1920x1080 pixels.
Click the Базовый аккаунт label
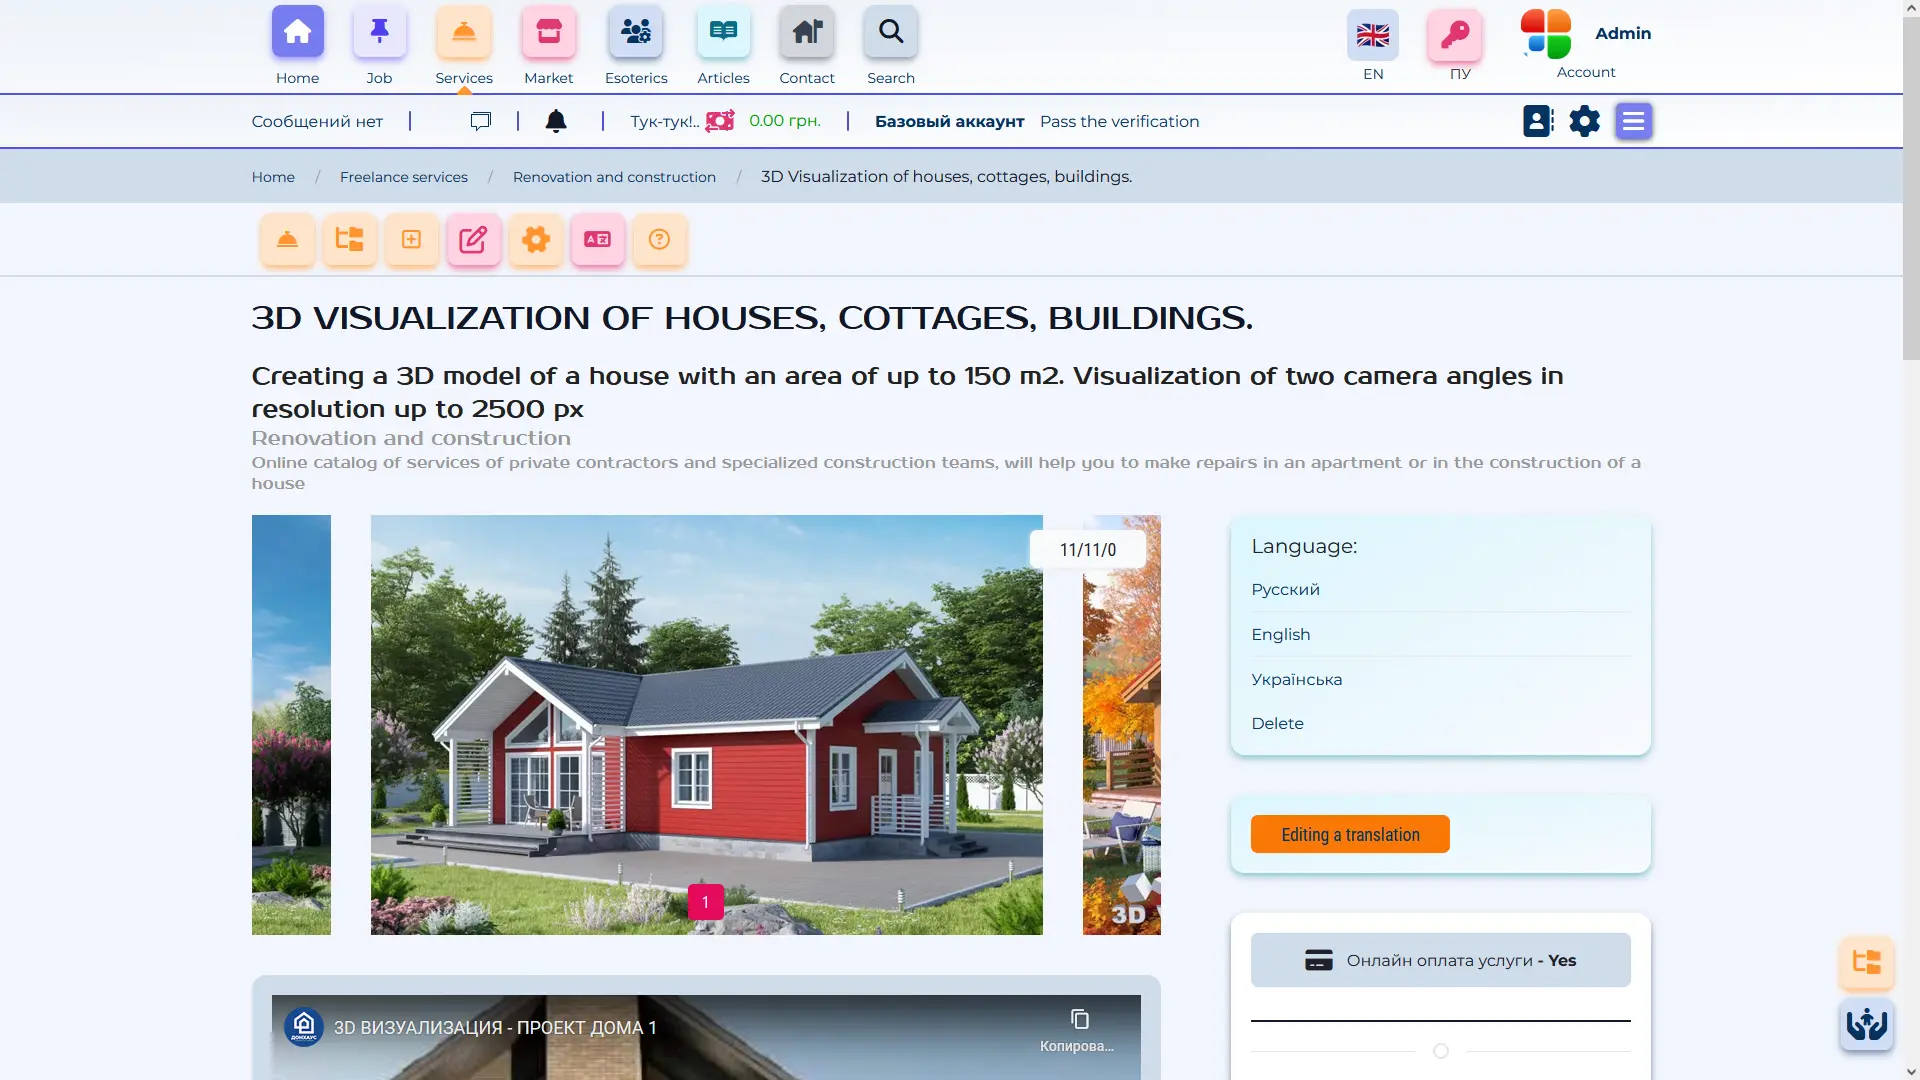949,122
